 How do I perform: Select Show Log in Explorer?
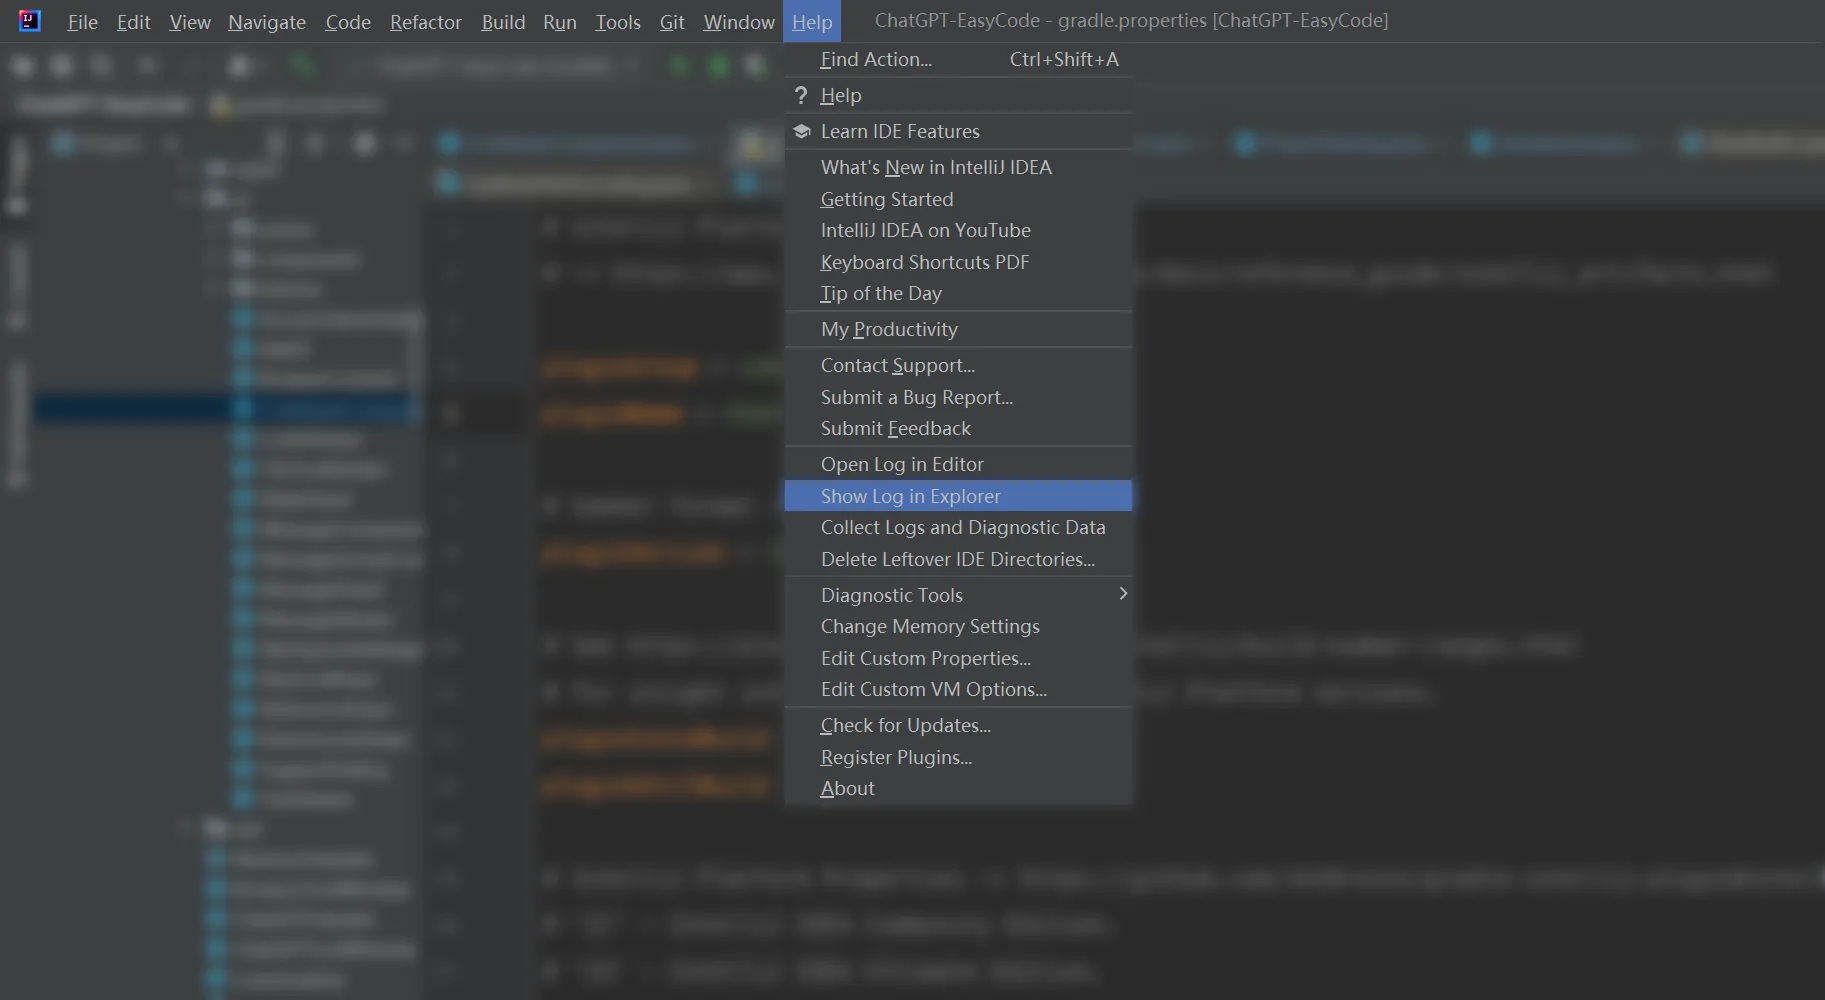point(958,496)
